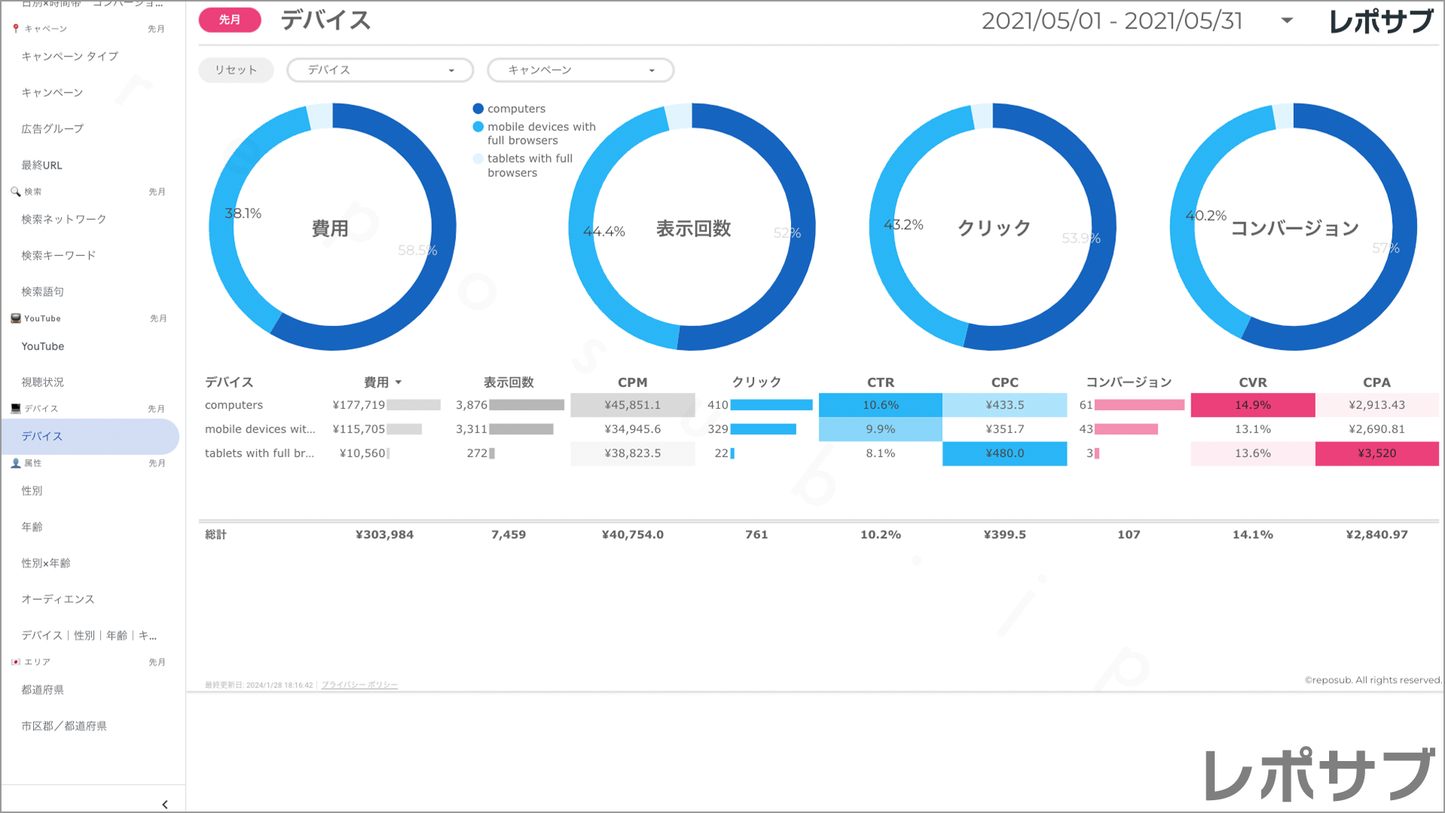Toggle mobile devices with full browsers legend

tap(540, 133)
